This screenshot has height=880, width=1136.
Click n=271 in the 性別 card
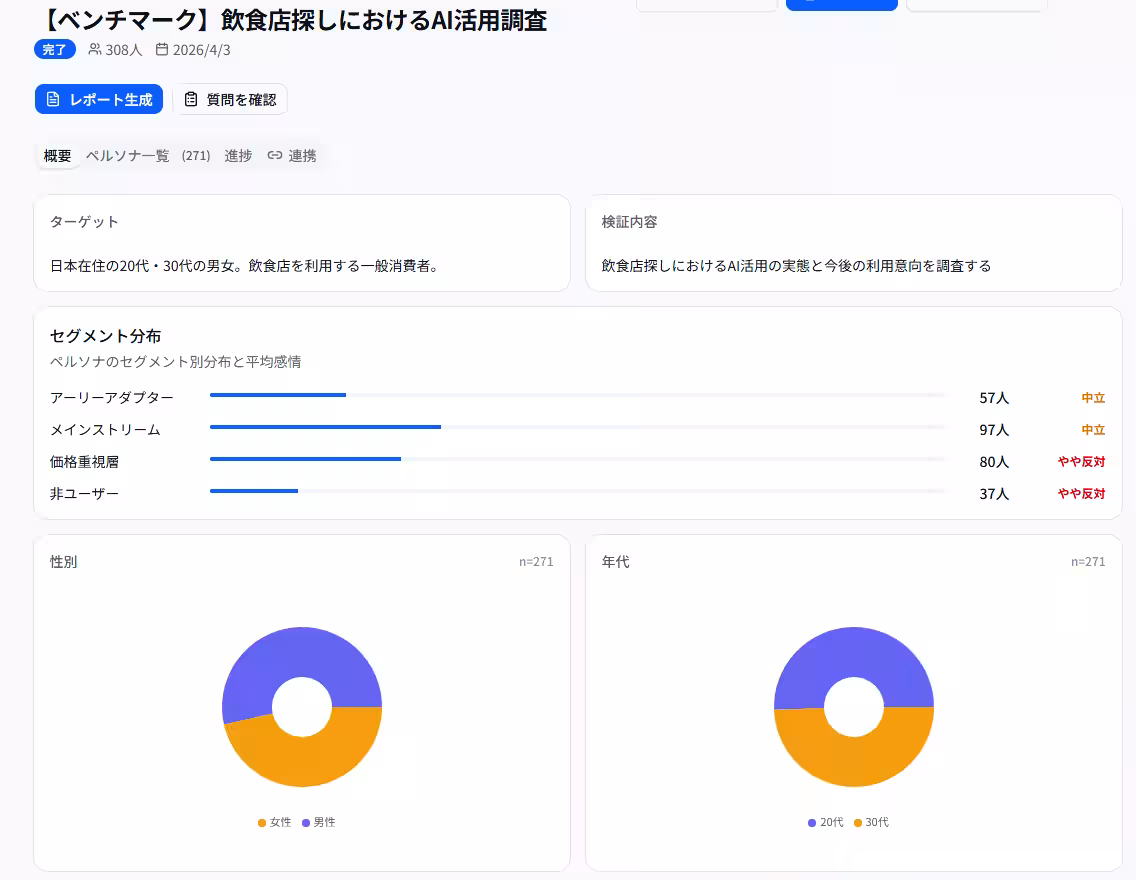point(536,561)
